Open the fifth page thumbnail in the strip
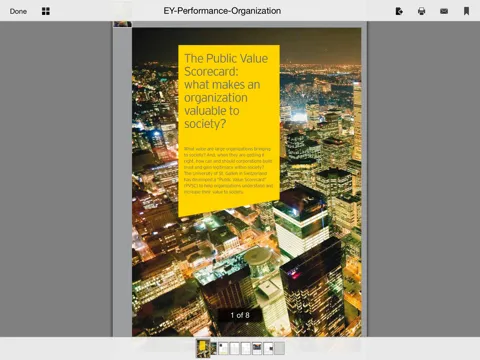Viewport: 480px width, 360px height. [x=246, y=348]
